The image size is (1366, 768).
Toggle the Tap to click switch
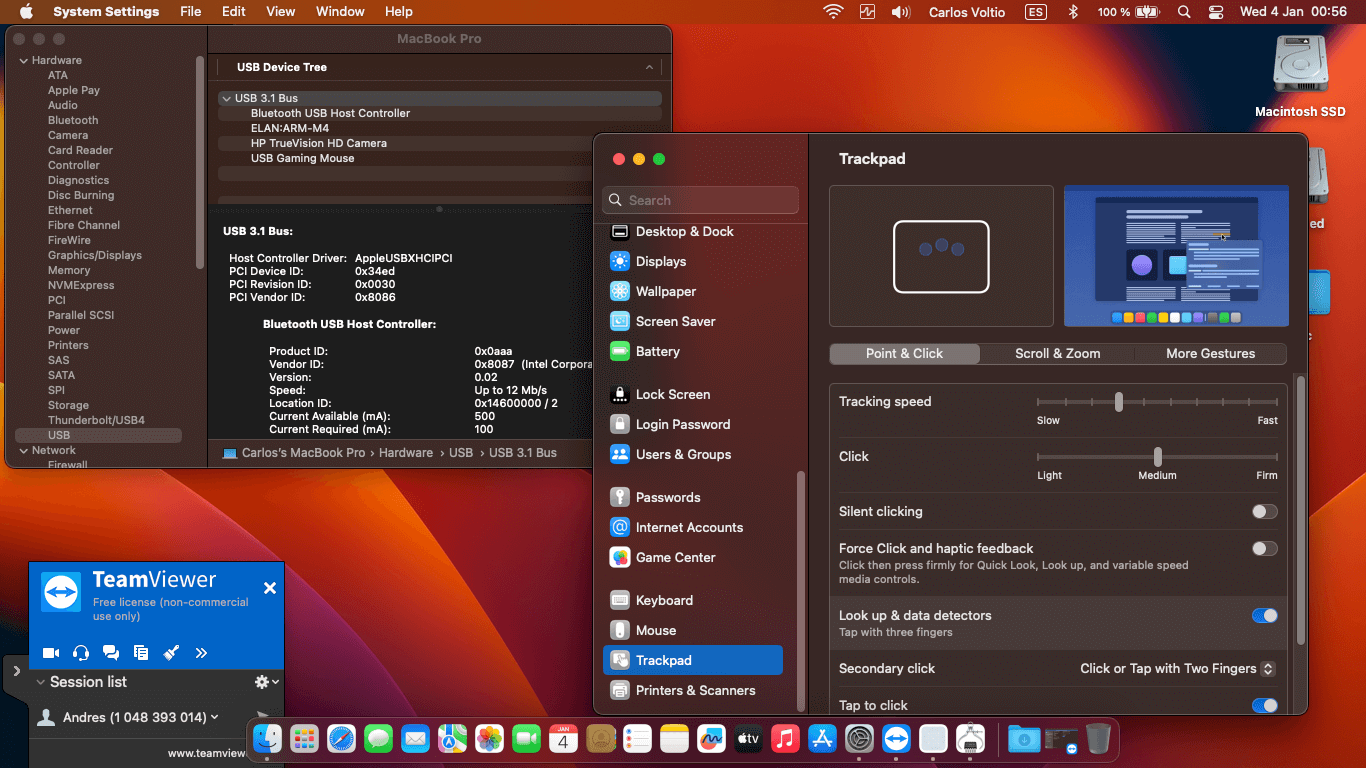click(1265, 706)
